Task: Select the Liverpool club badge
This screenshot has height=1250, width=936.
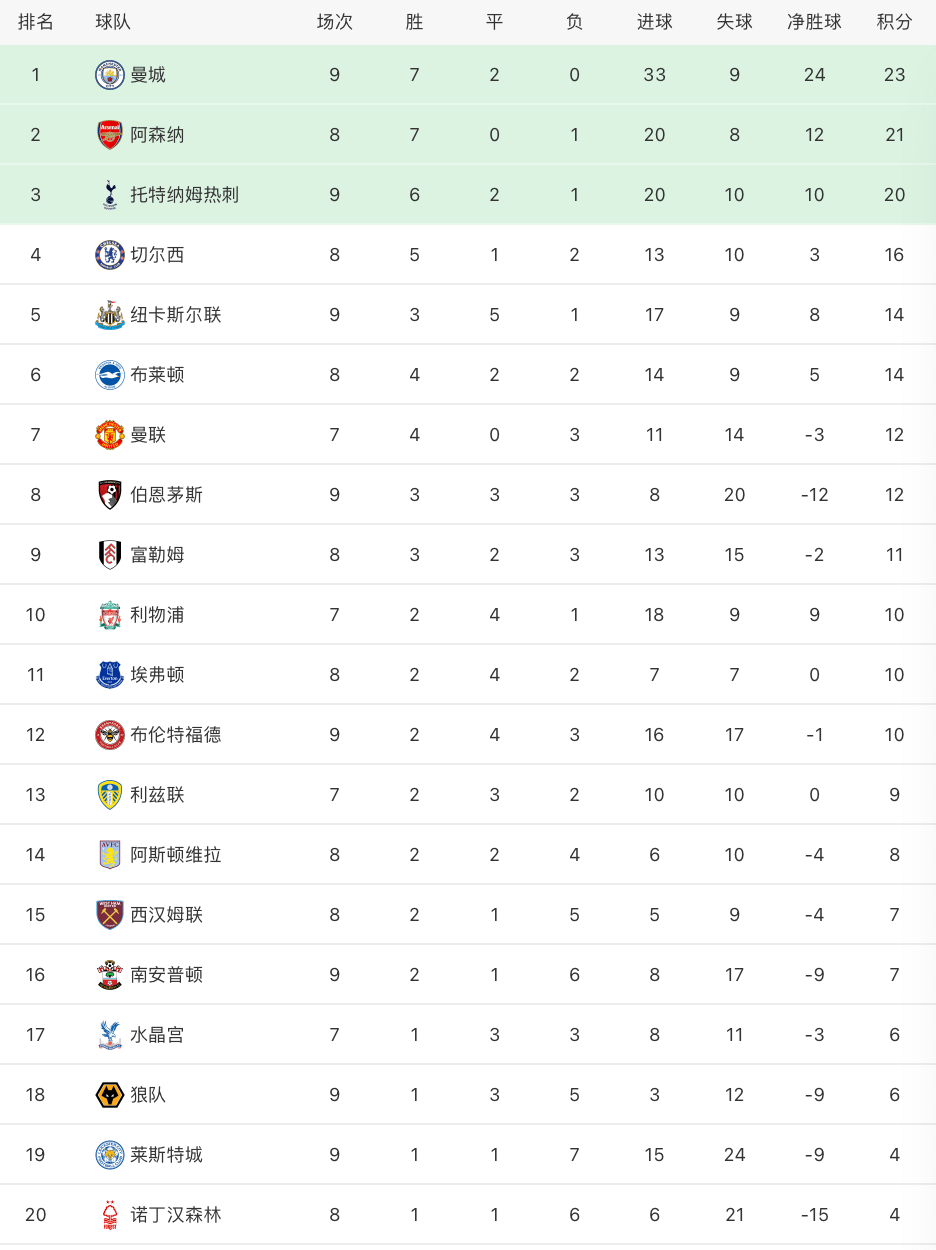Action: 109,615
